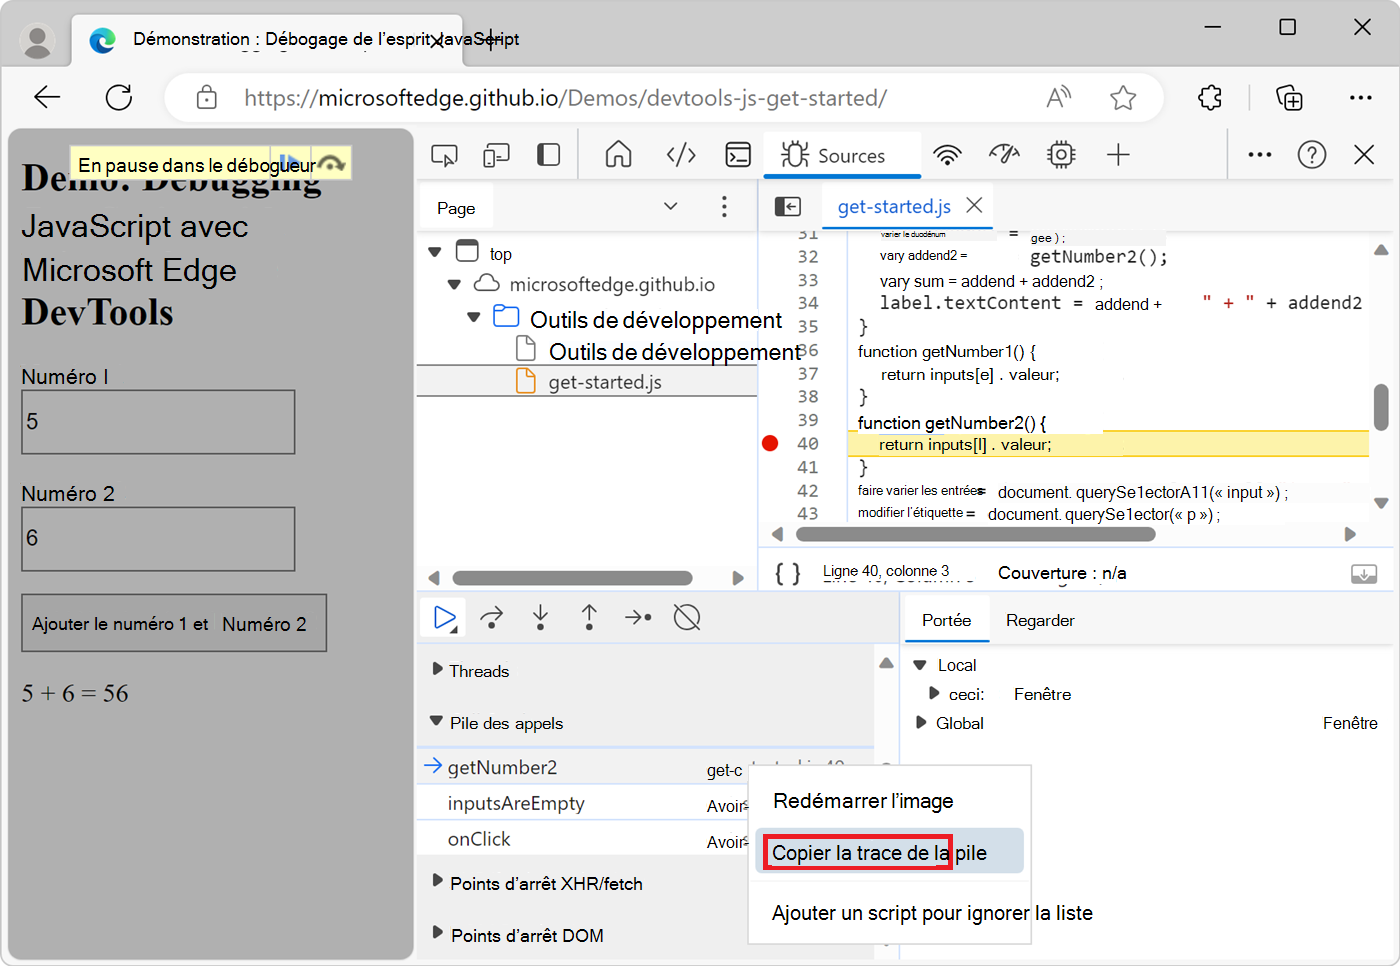The height and width of the screenshot is (966, 1400).
Task: Add page to favorites with star icon
Action: point(1123,97)
